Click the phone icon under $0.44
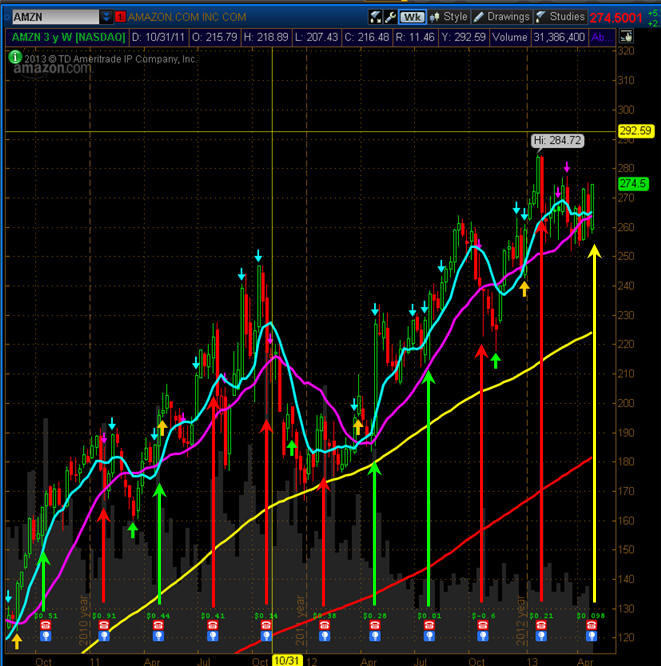This screenshot has height=666, width=661. (x=158, y=625)
